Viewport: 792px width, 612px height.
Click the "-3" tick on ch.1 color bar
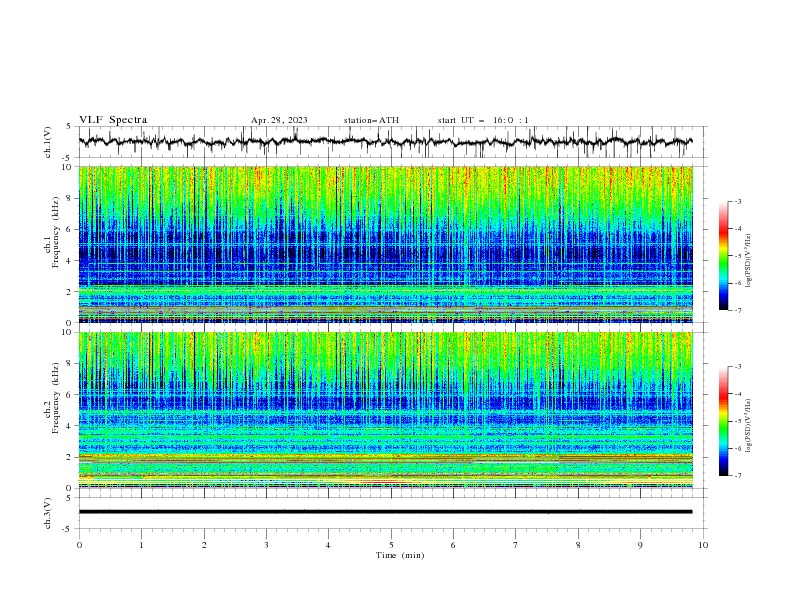point(738,201)
